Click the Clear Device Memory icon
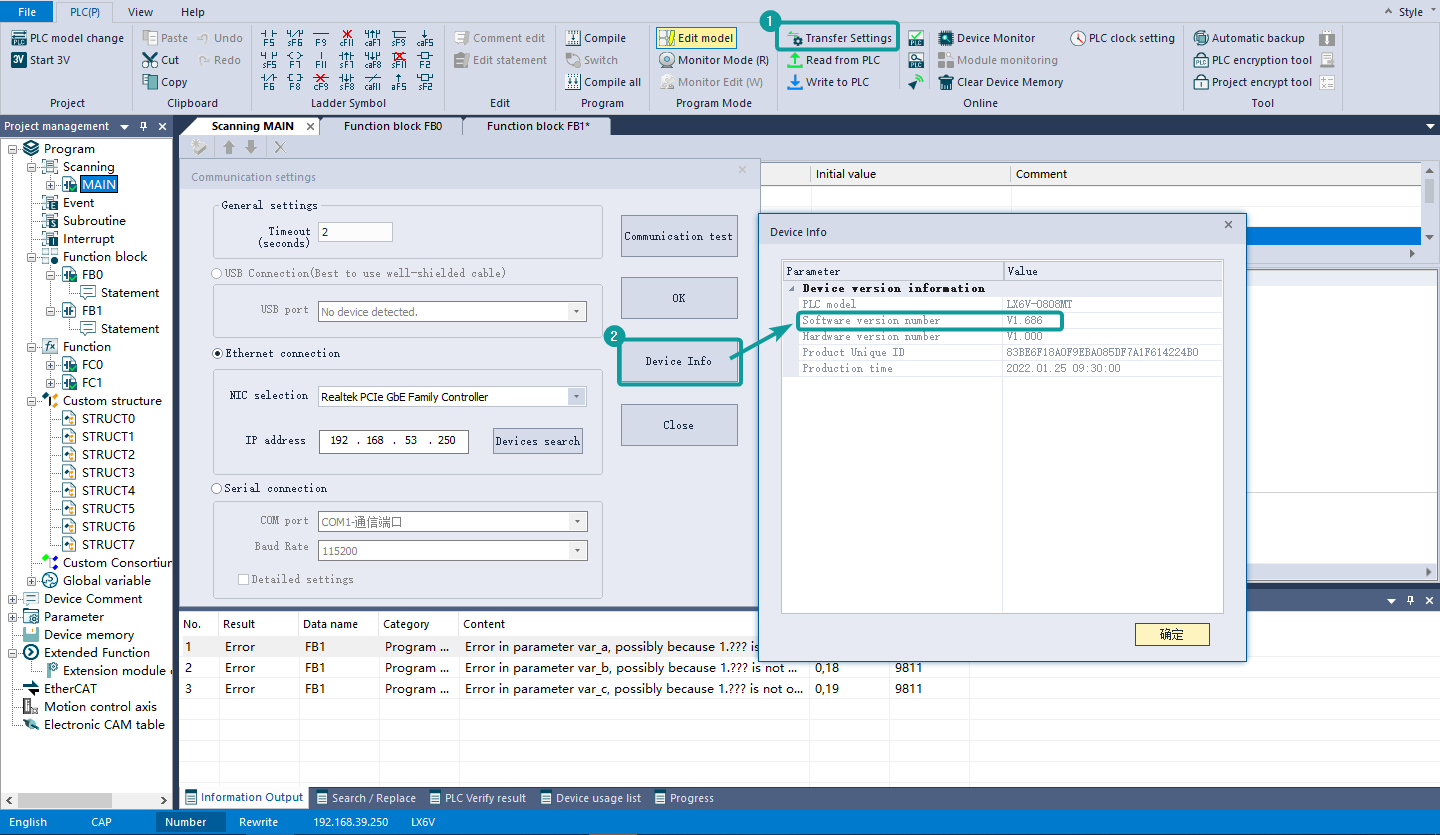 pos(946,82)
